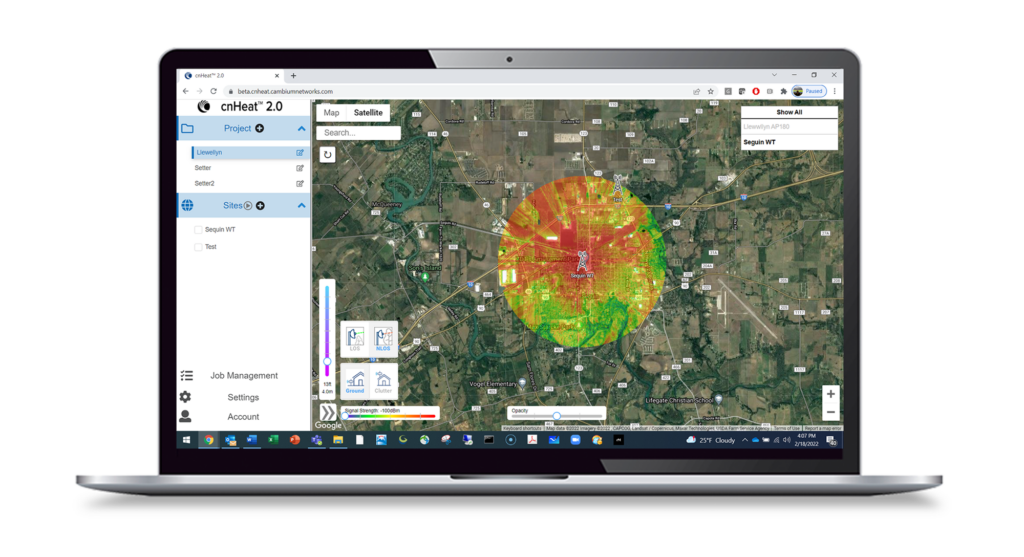Click the Show All button
1024x557 pixels.
tap(789, 113)
